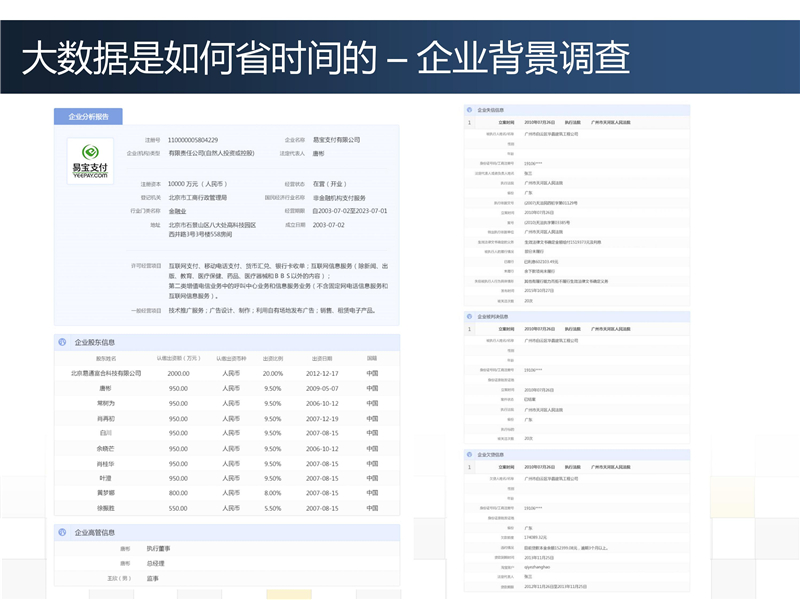Select shareholder 黄梦娜 in the table
The width and height of the screenshot is (800, 600).
(x=106, y=493)
